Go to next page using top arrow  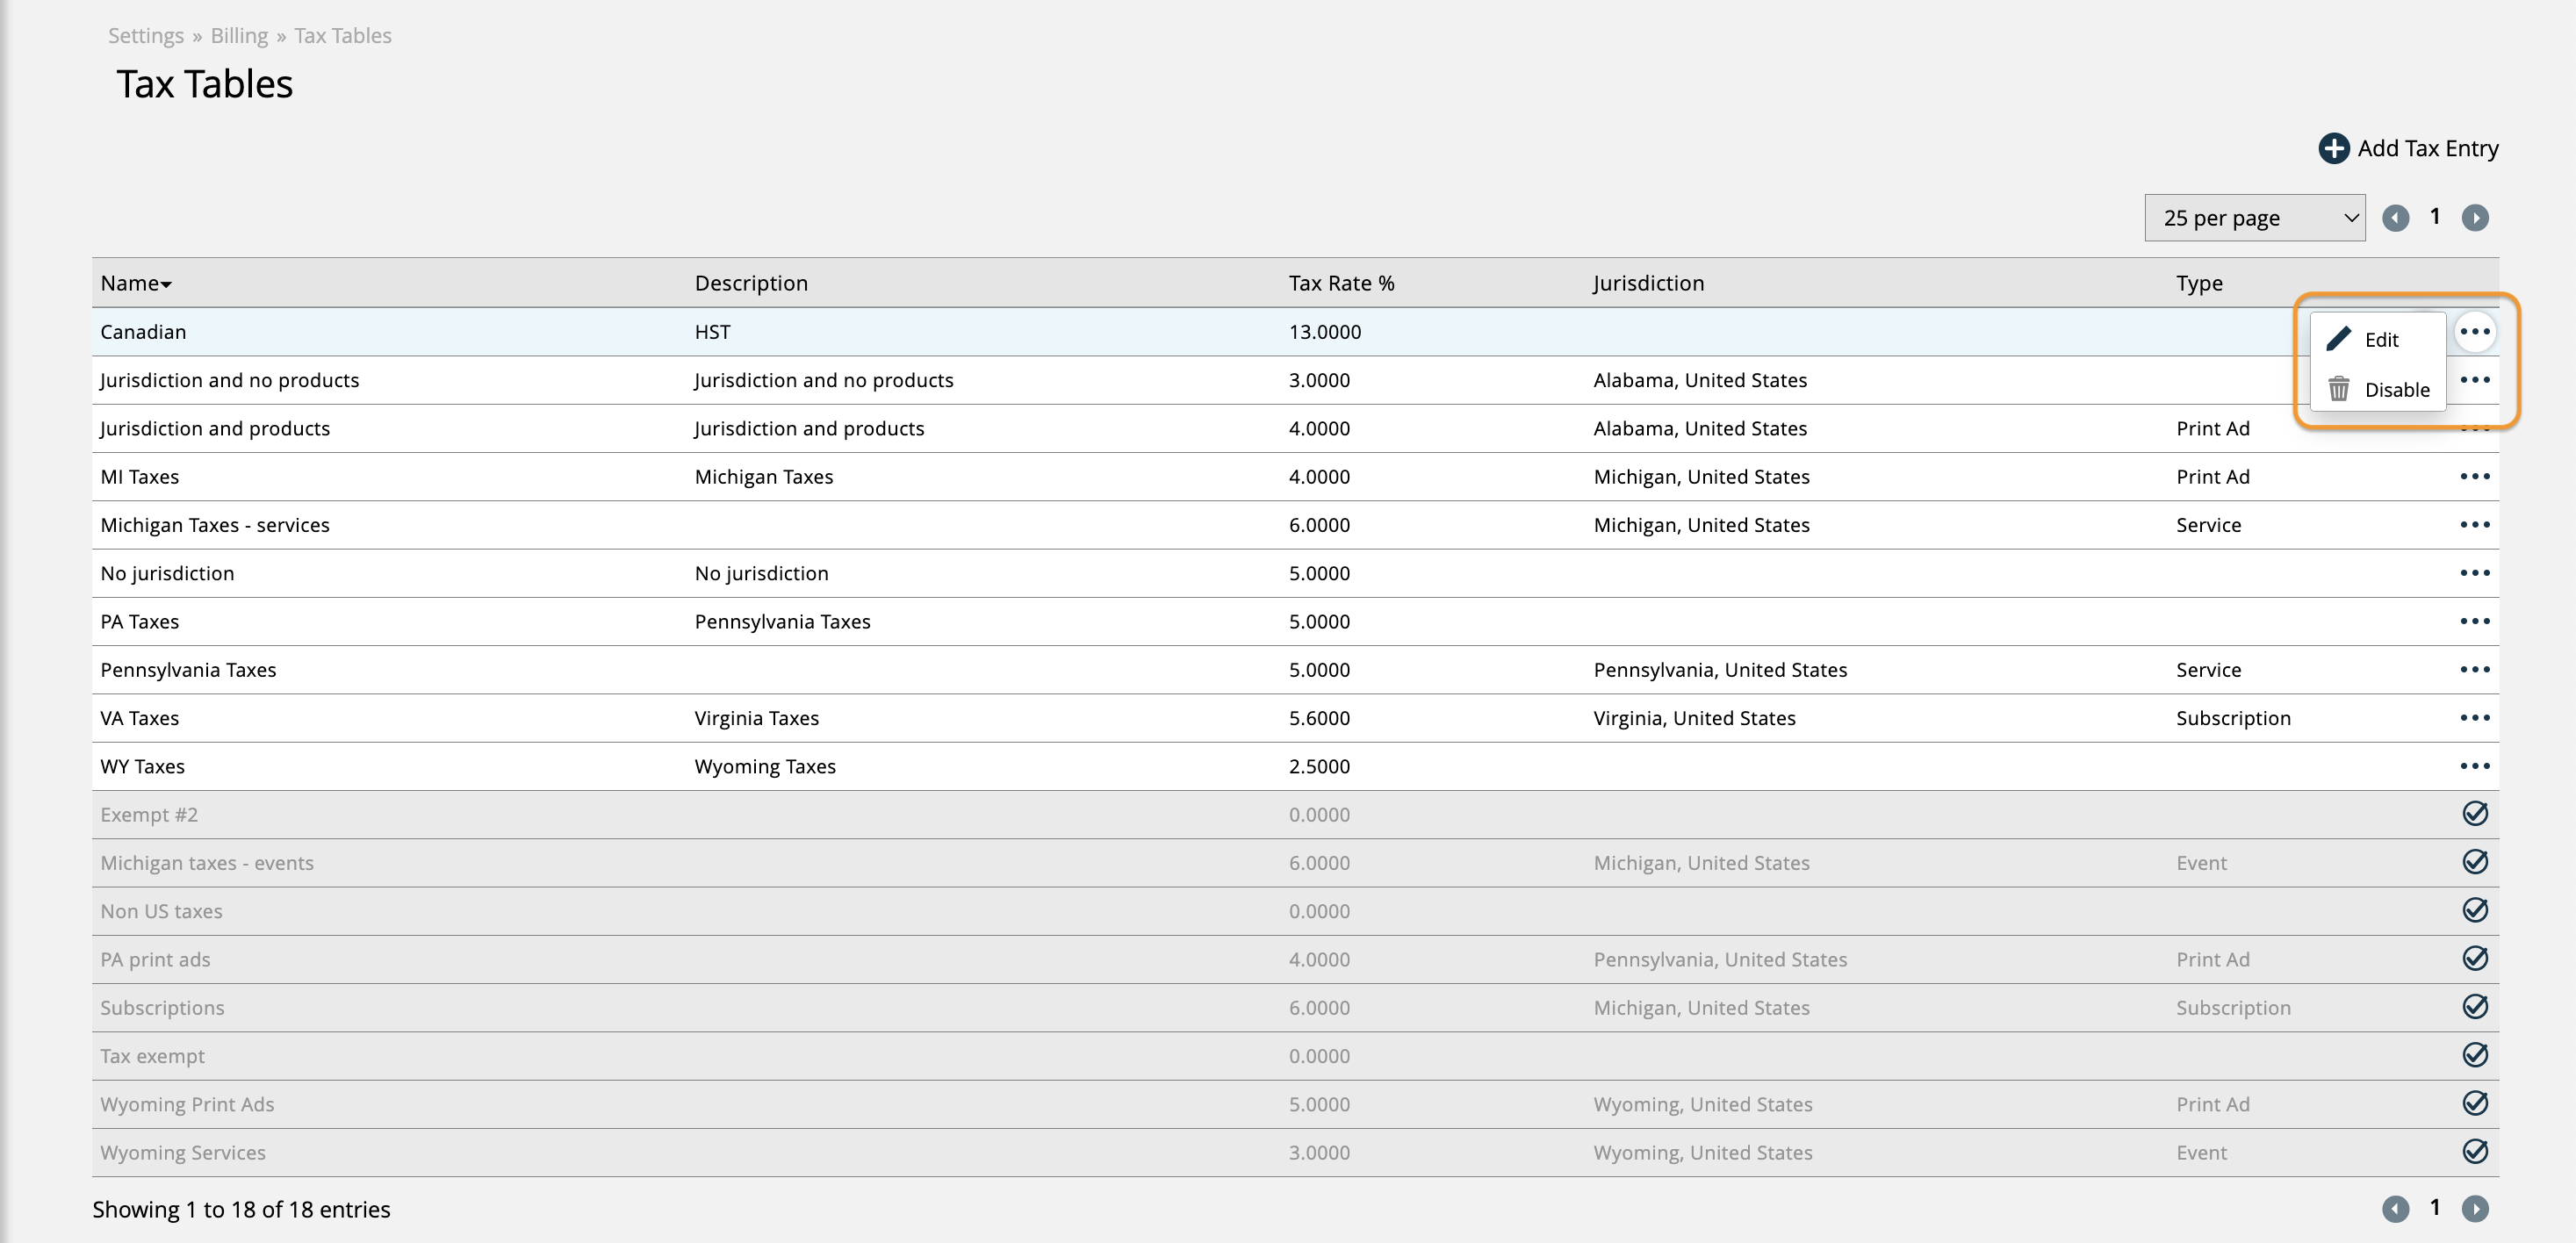pyautogui.click(x=2474, y=218)
